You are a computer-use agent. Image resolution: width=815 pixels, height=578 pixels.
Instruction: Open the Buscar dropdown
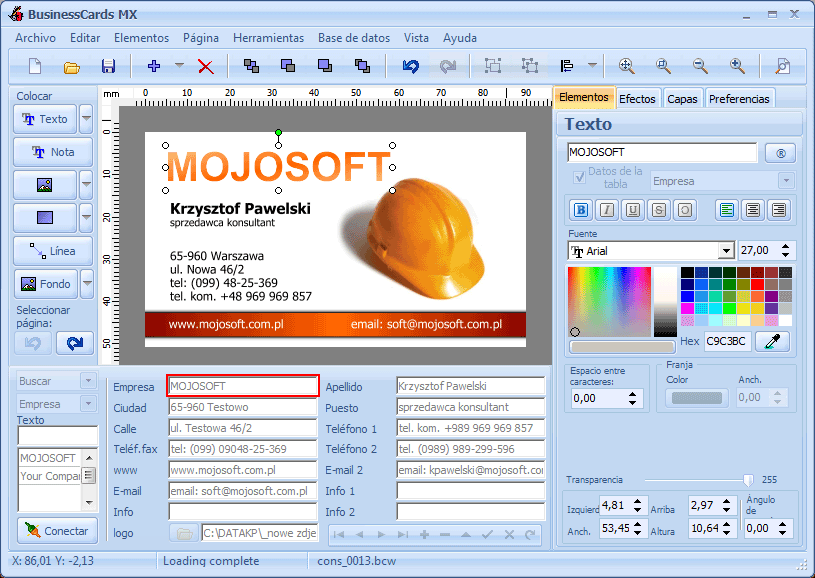(x=88, y=381)
